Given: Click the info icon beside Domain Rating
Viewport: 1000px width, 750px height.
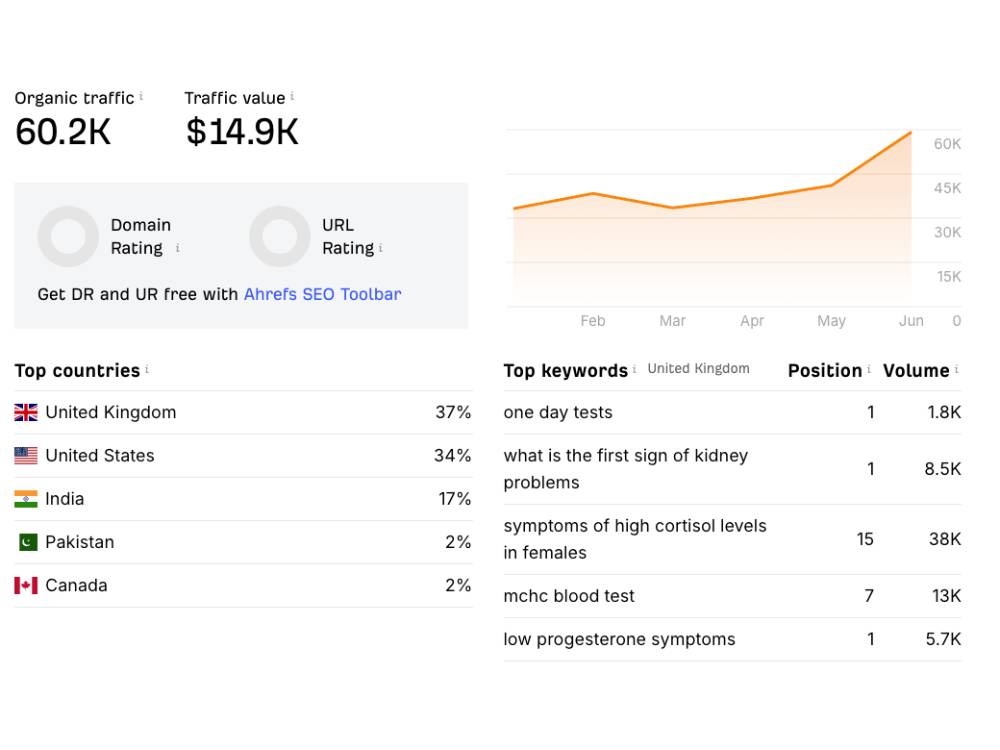Looking at the screenshot, I should (x=177, y=248).
